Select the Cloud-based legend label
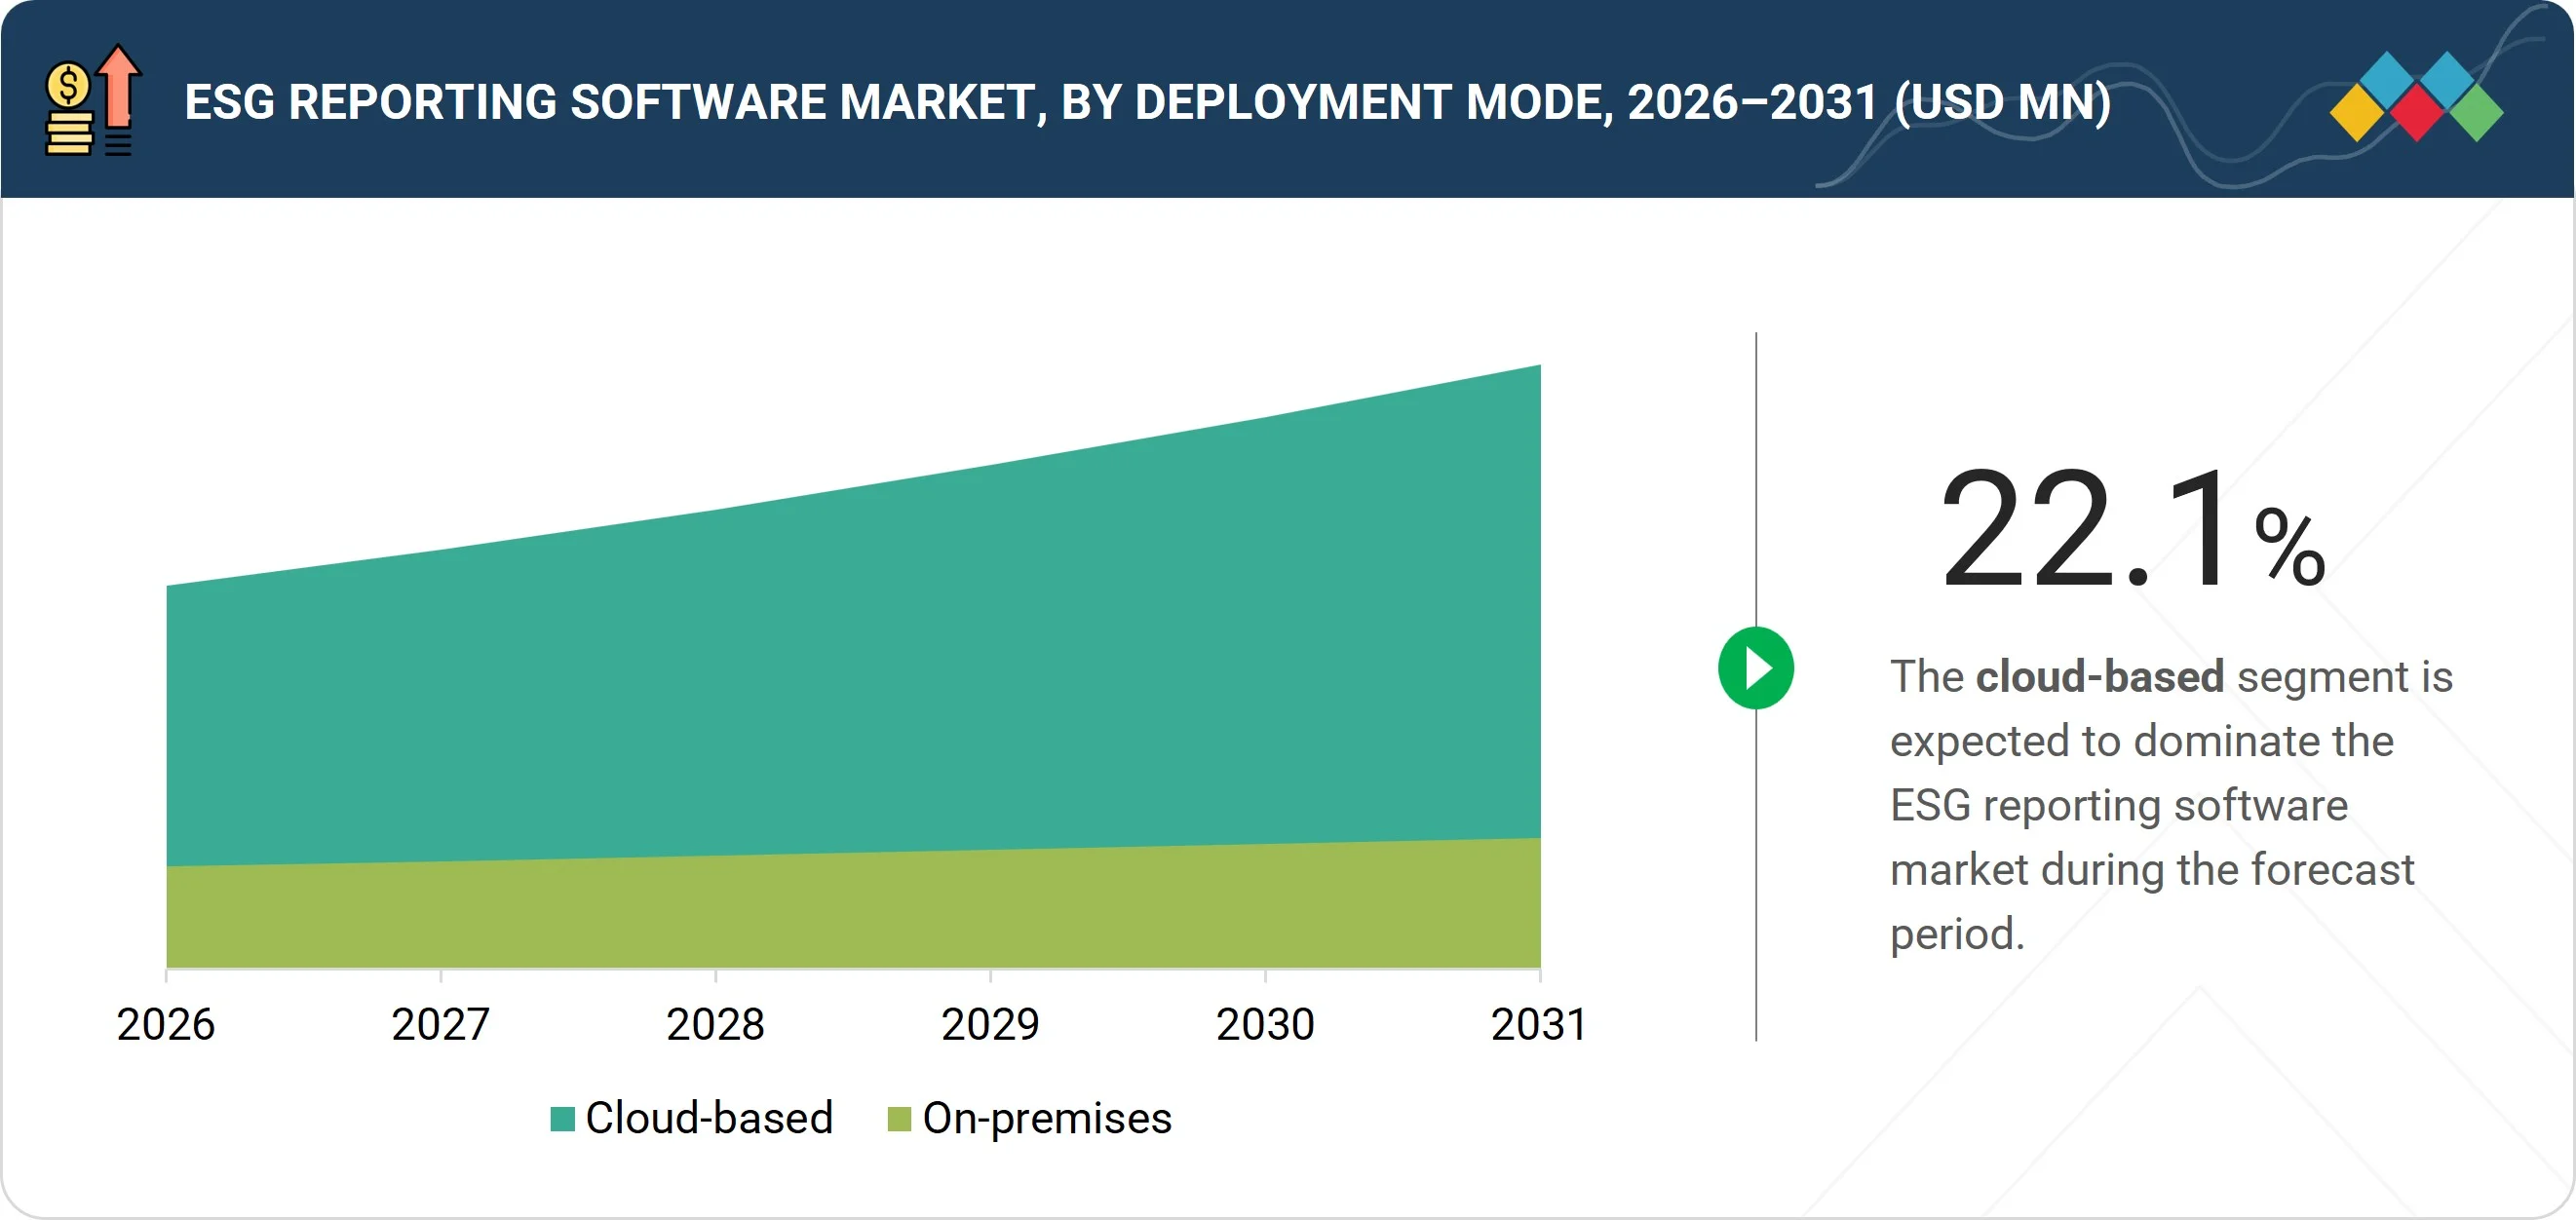 point(709,1118)
